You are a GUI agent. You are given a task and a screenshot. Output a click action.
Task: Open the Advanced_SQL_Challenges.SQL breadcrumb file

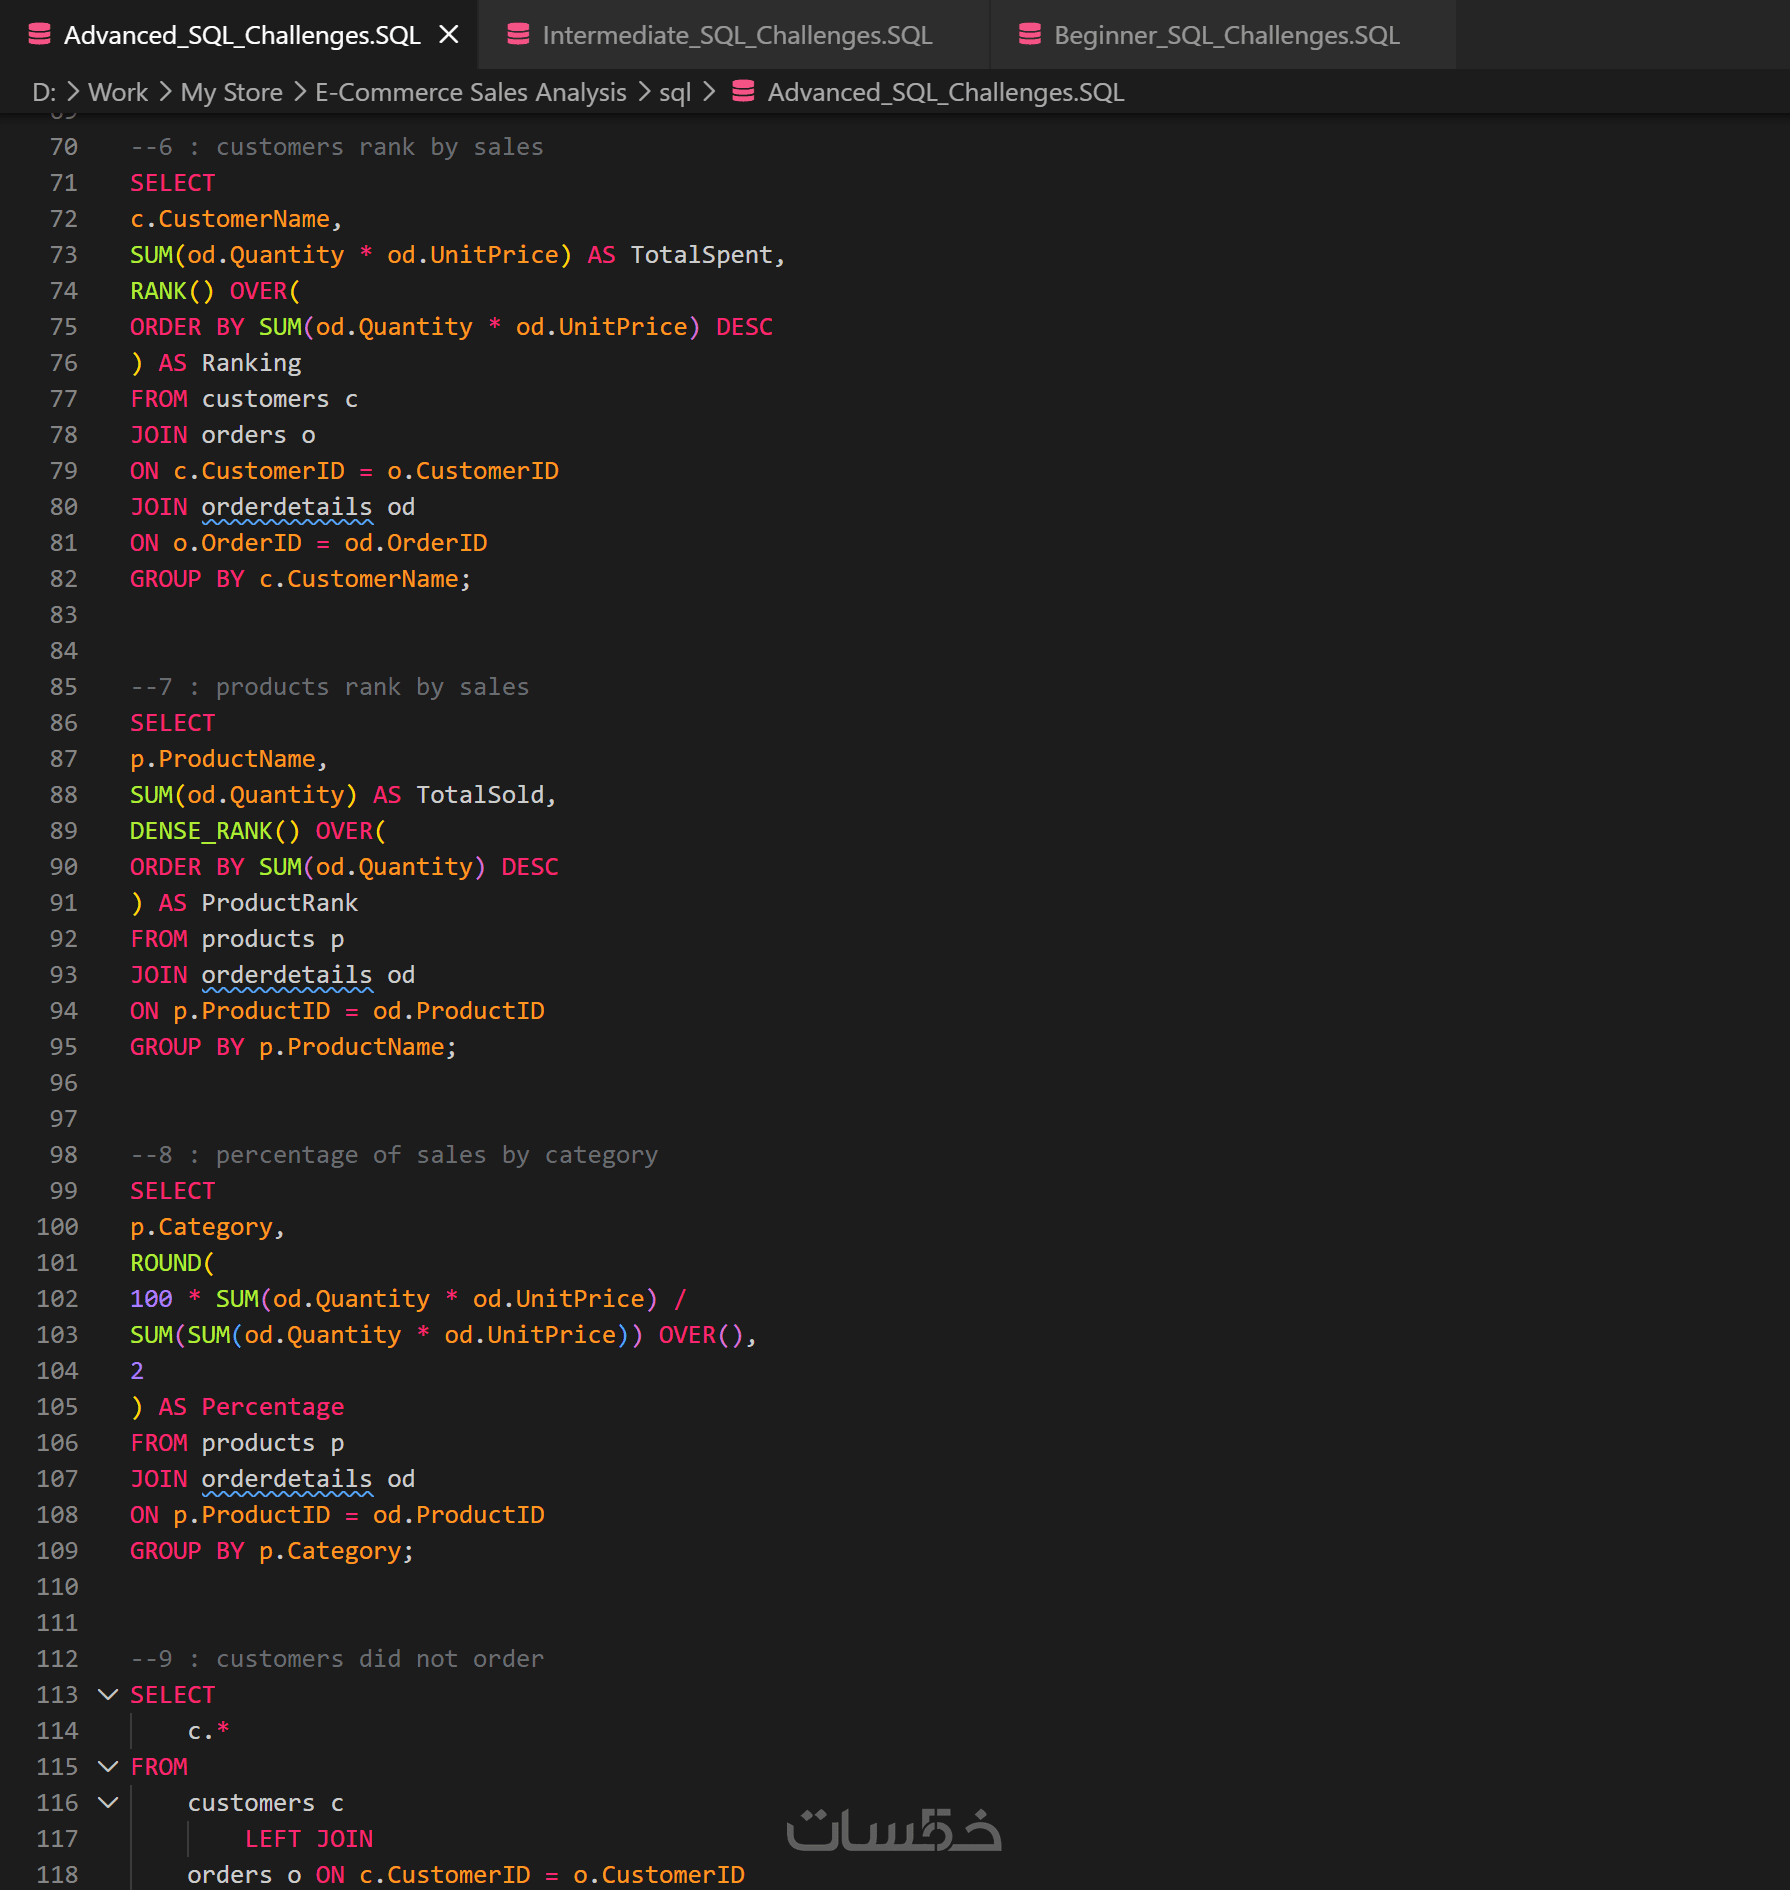pos(946,92)
